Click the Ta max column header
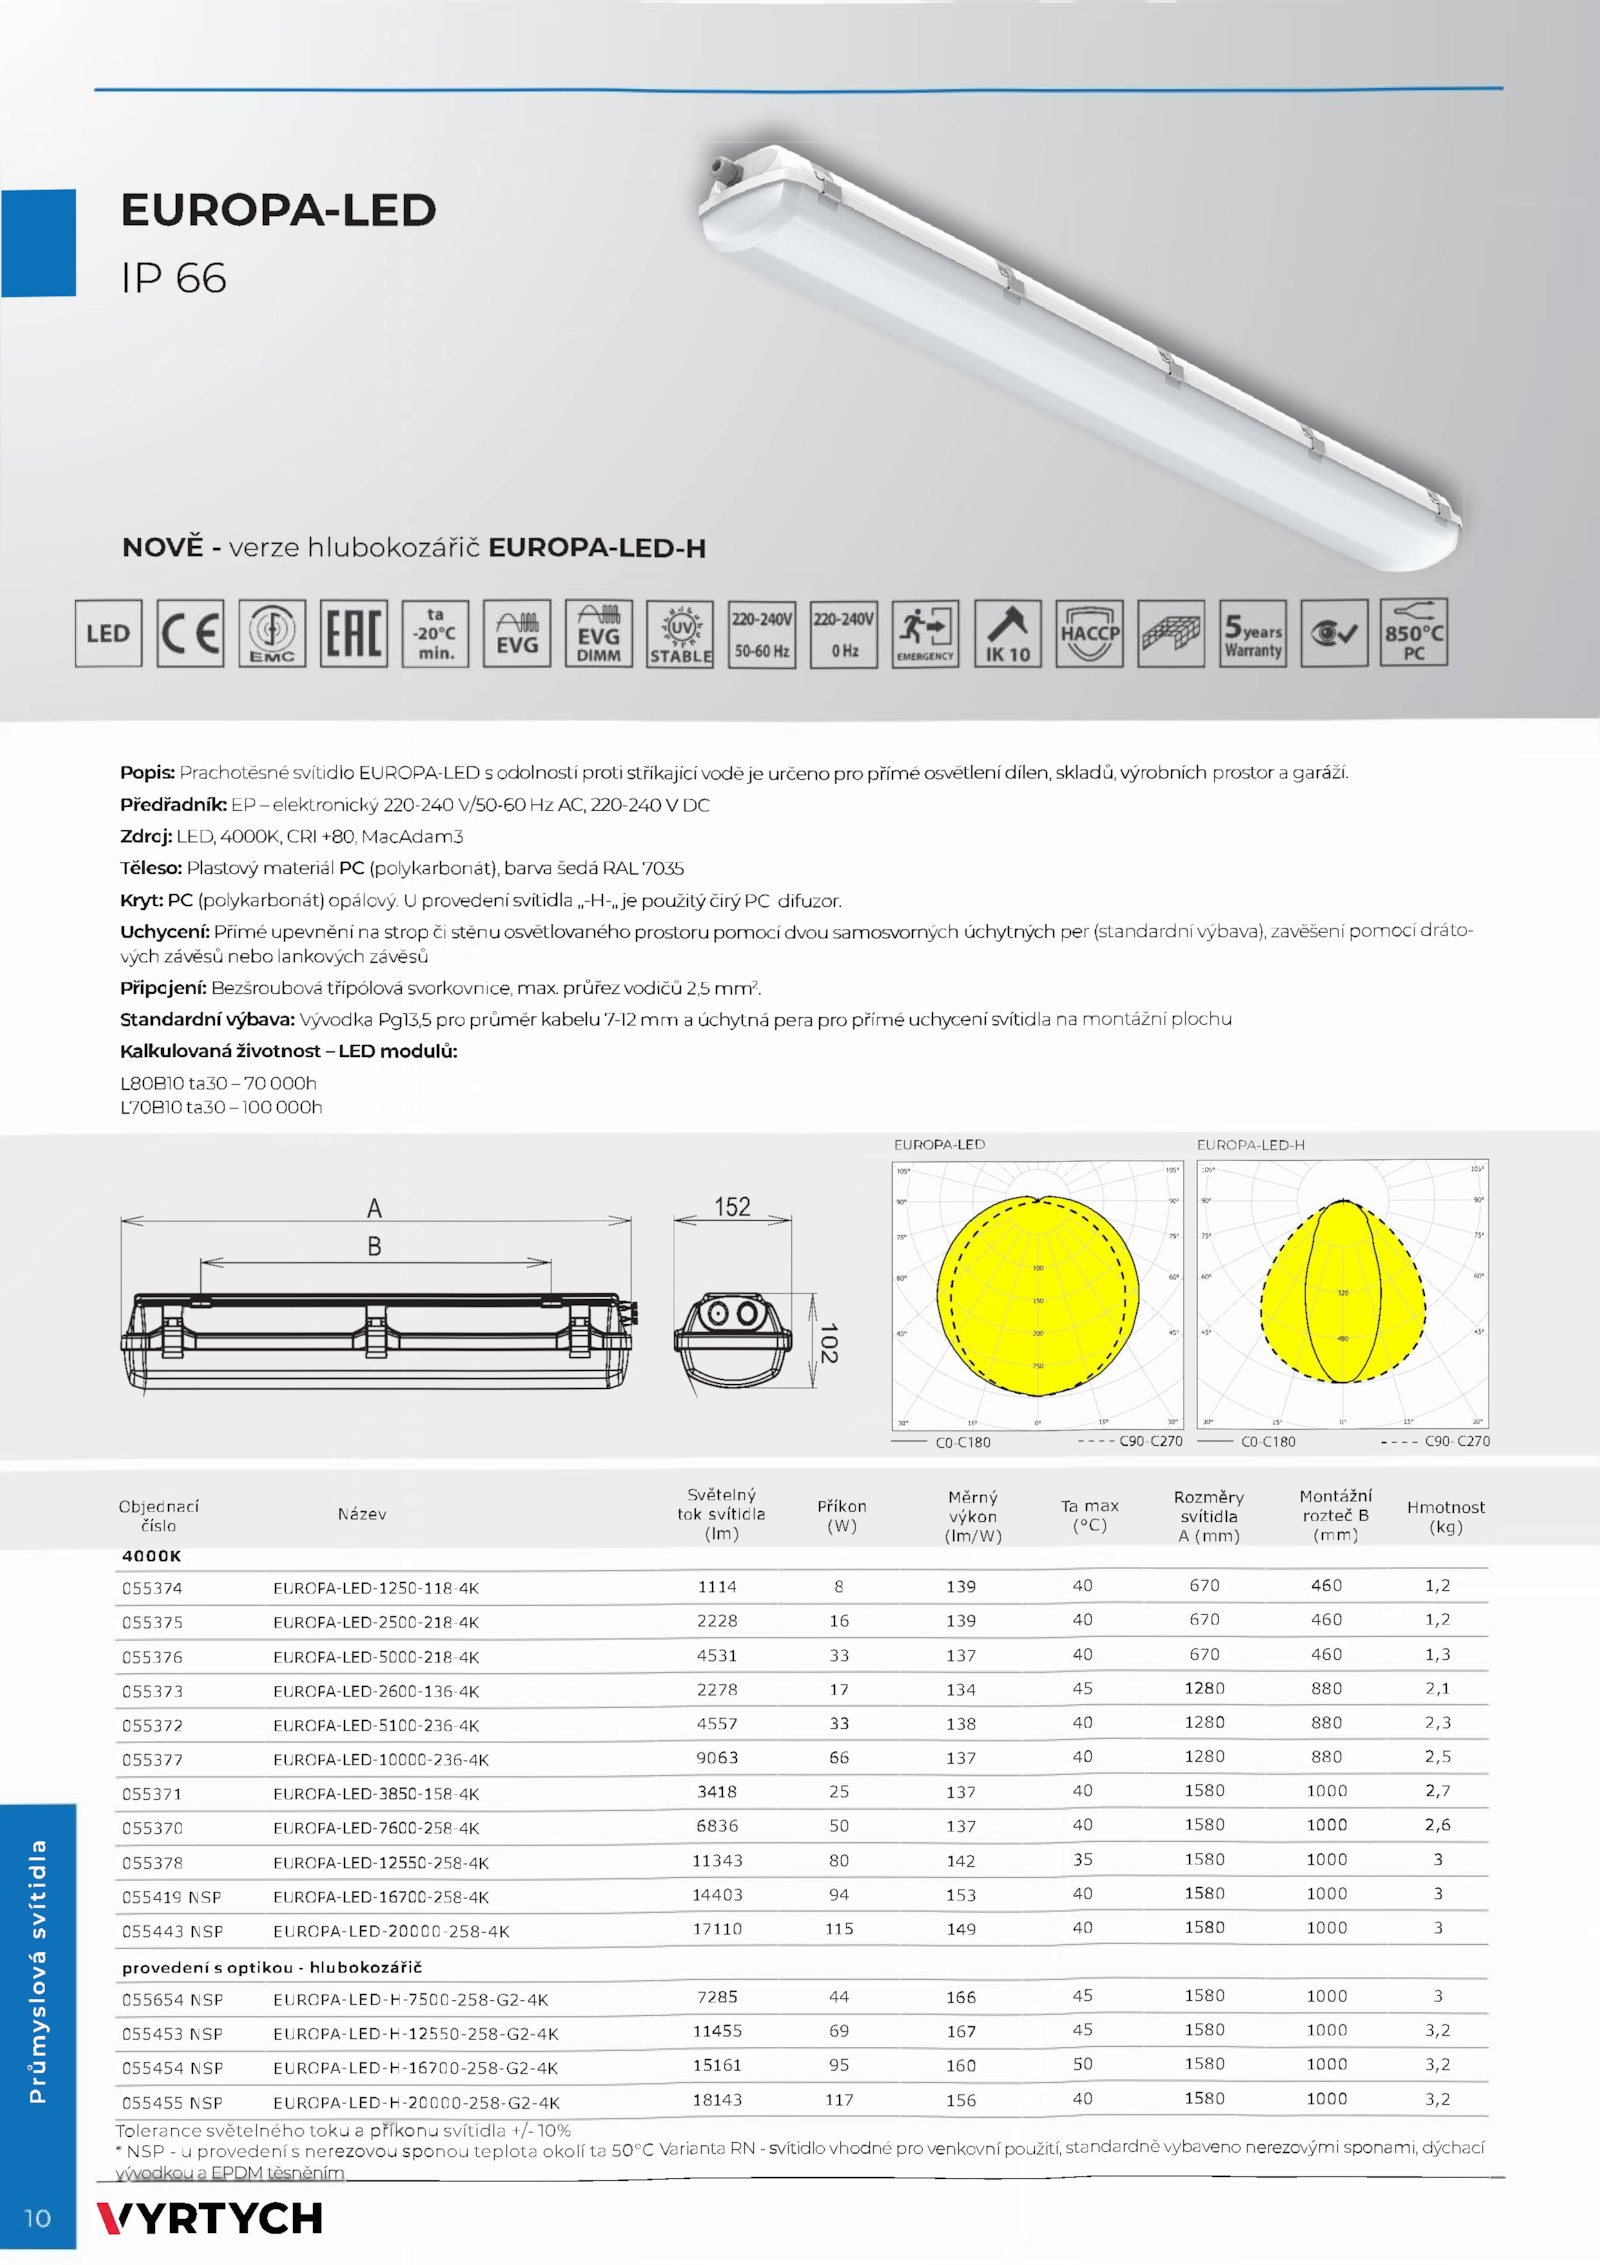 tap(1090, 1515)
